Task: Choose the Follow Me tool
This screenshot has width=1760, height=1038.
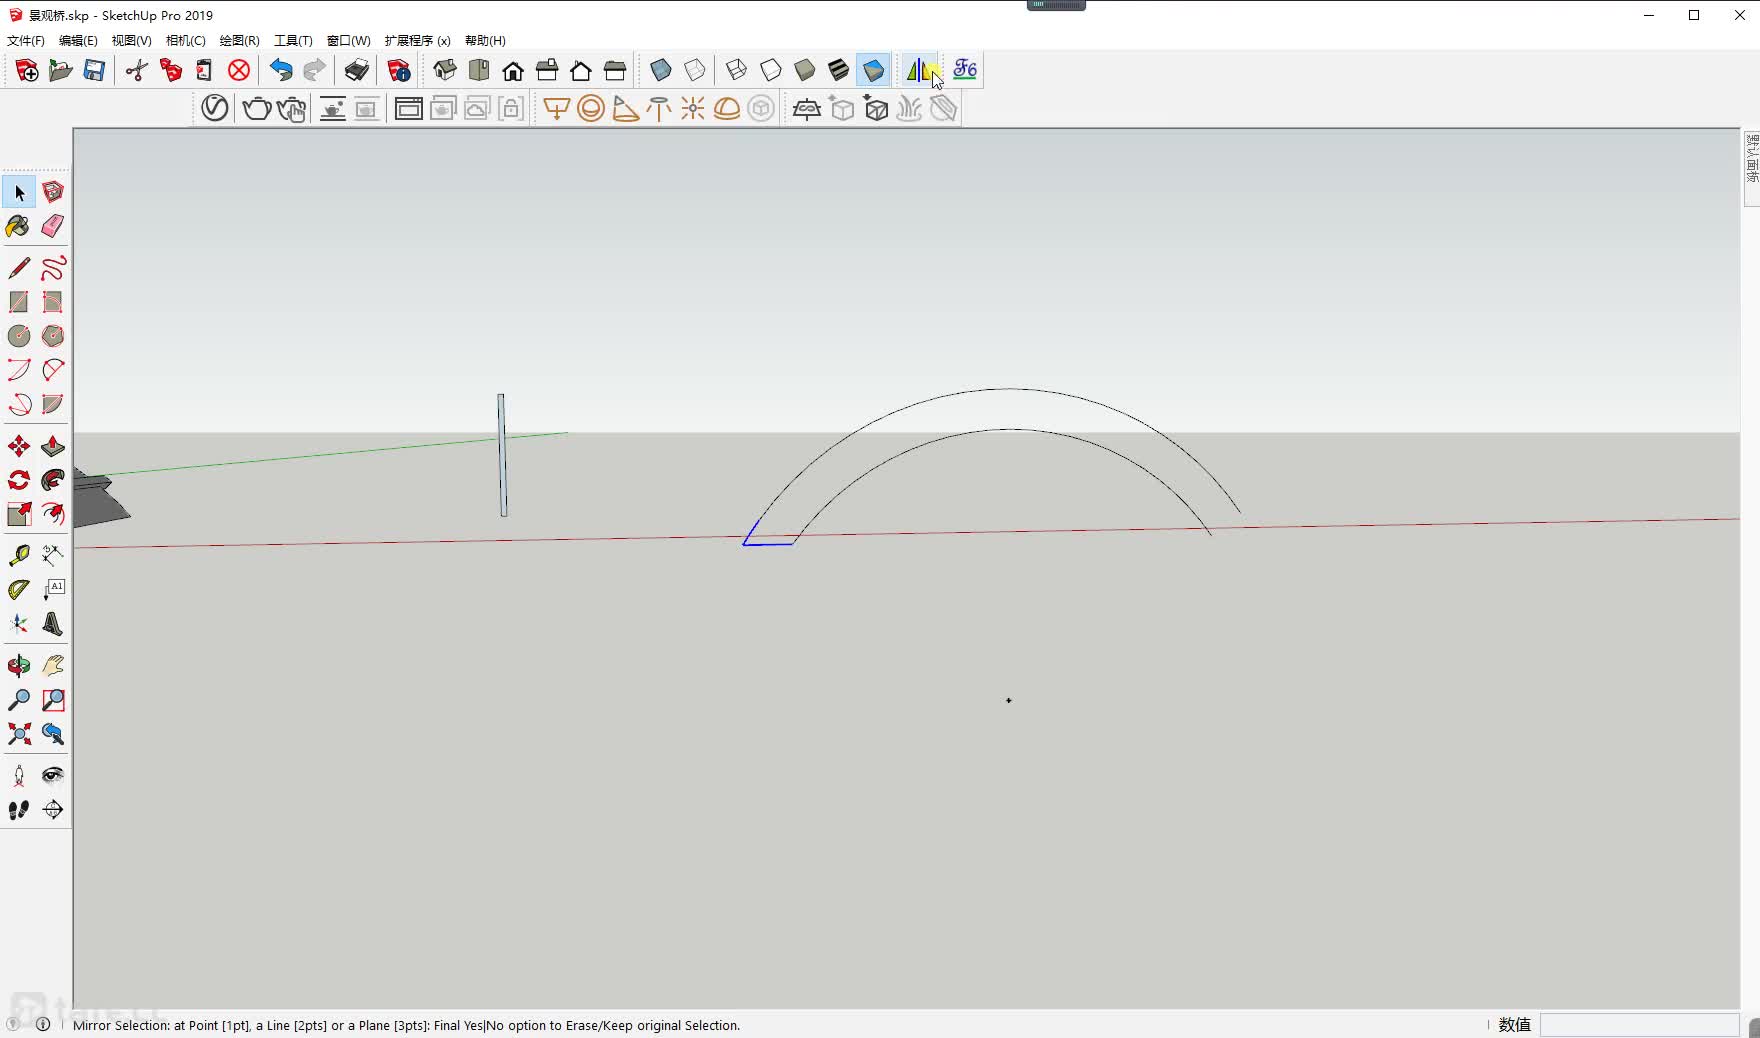Action: pos(53,480)
